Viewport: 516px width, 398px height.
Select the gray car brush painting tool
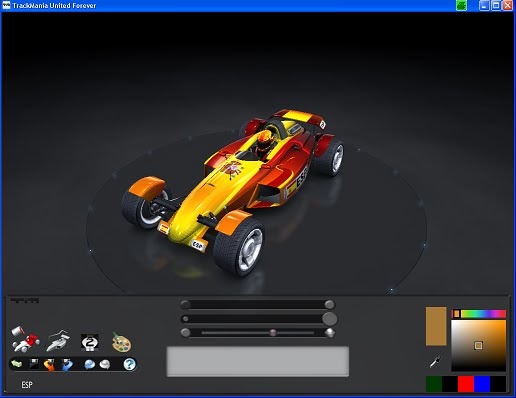(58, 341)
